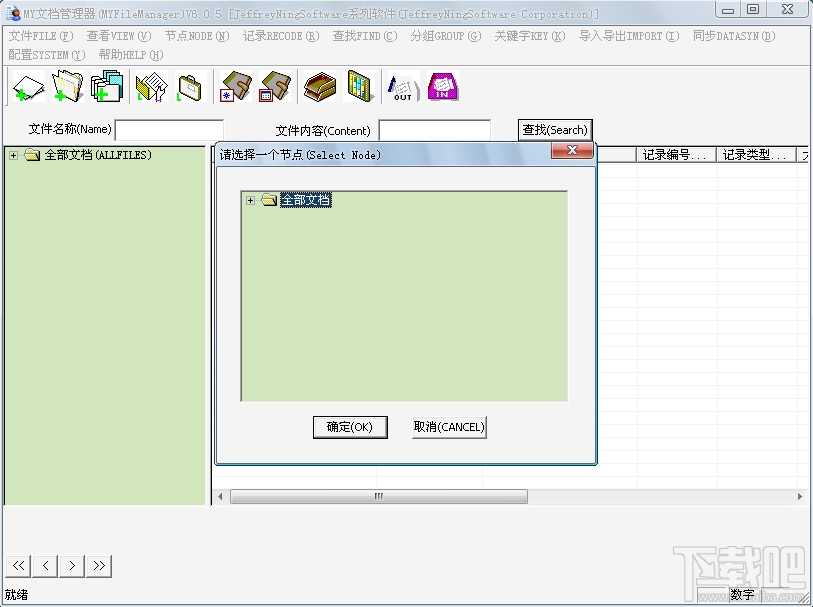Screen dimensions: 813x607
Task: Click the 文件名称(Name) input field
Action: point(170,129)
